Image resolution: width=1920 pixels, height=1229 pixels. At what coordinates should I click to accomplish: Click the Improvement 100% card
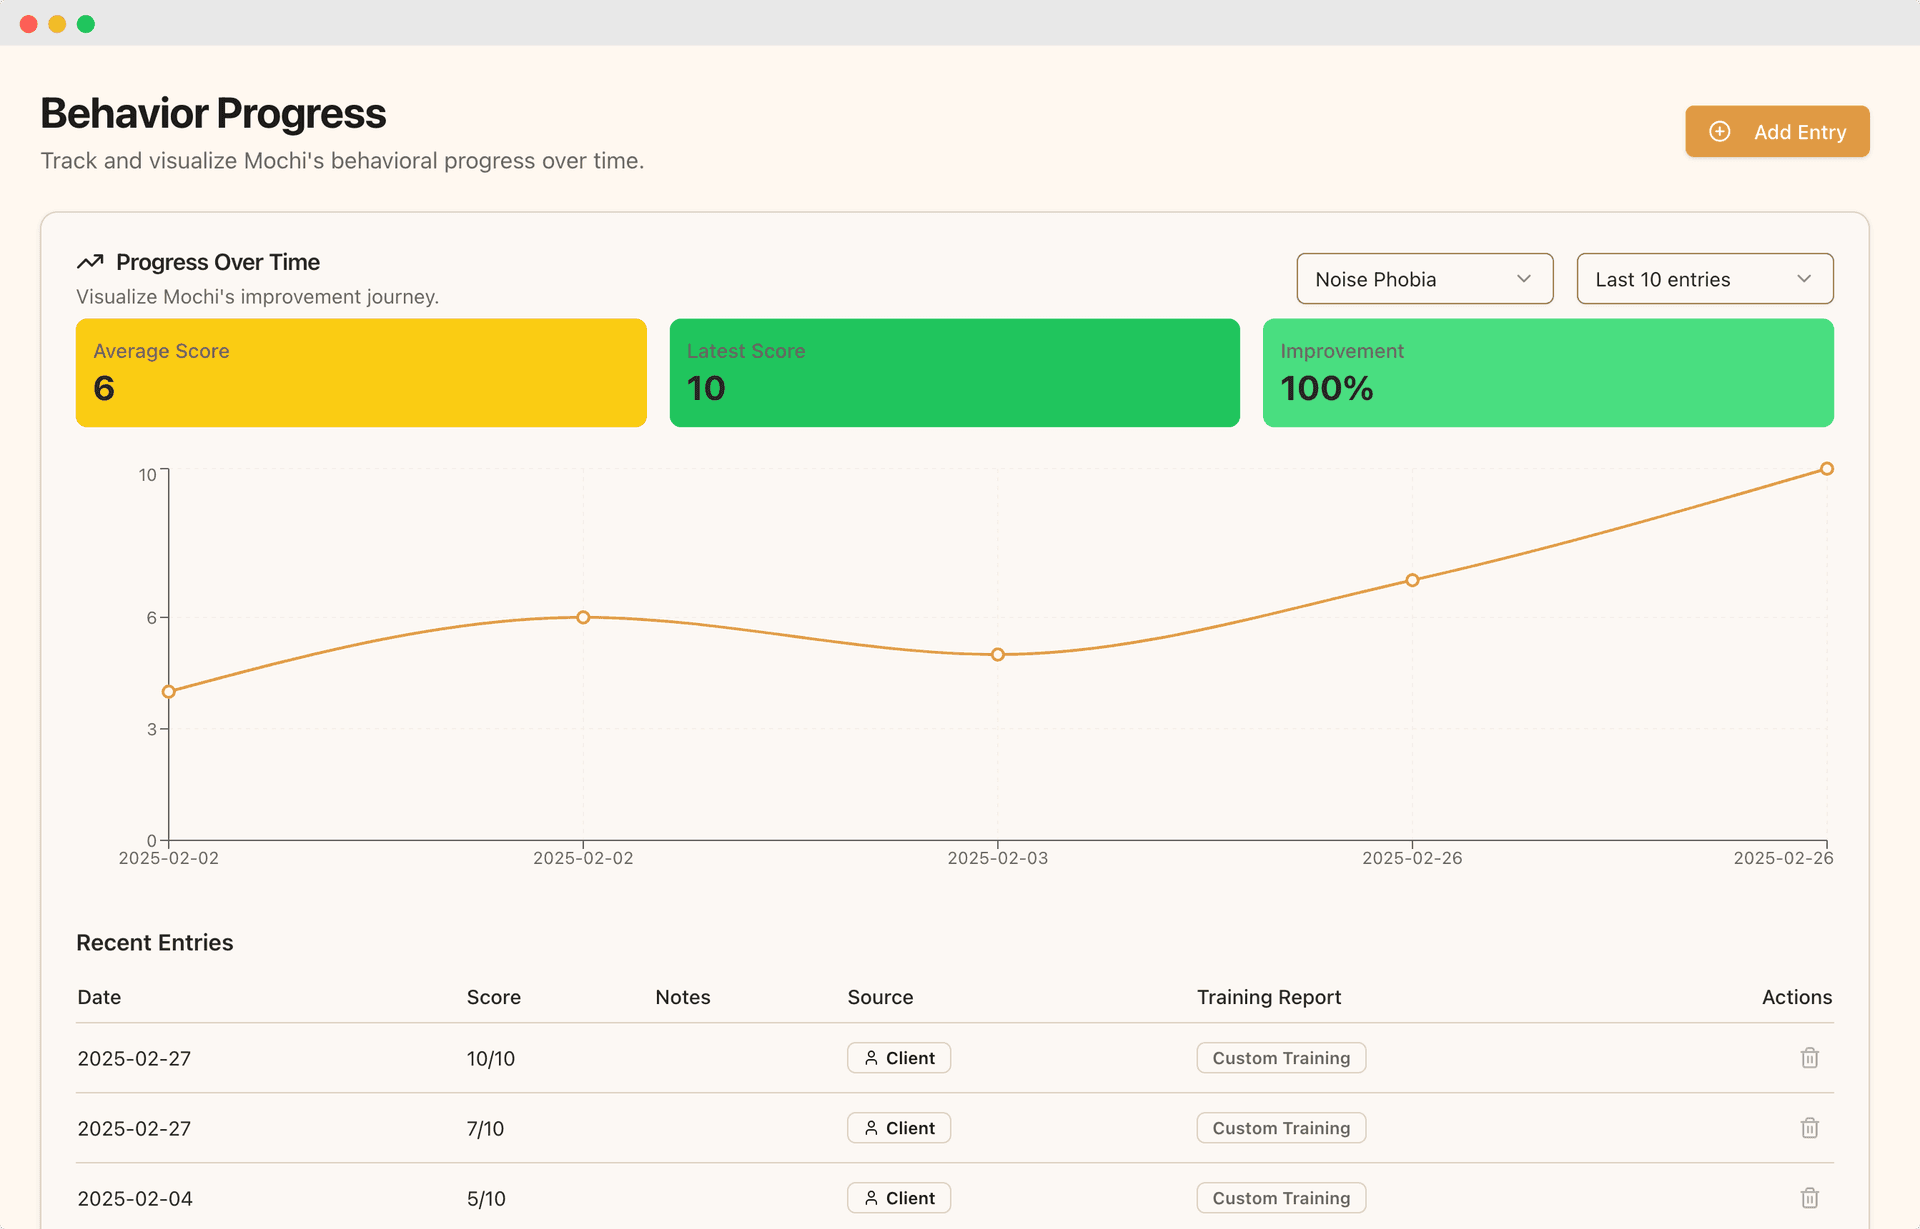pyautogui.click(x=1548, y=372)
